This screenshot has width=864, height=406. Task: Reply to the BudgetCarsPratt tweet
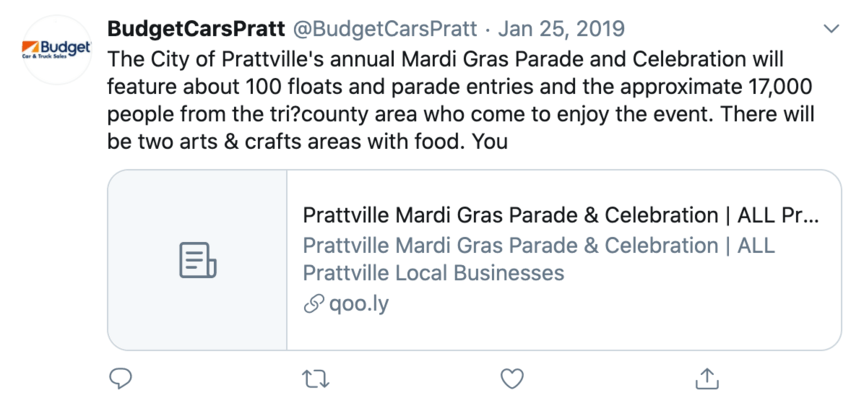[120, 378]
